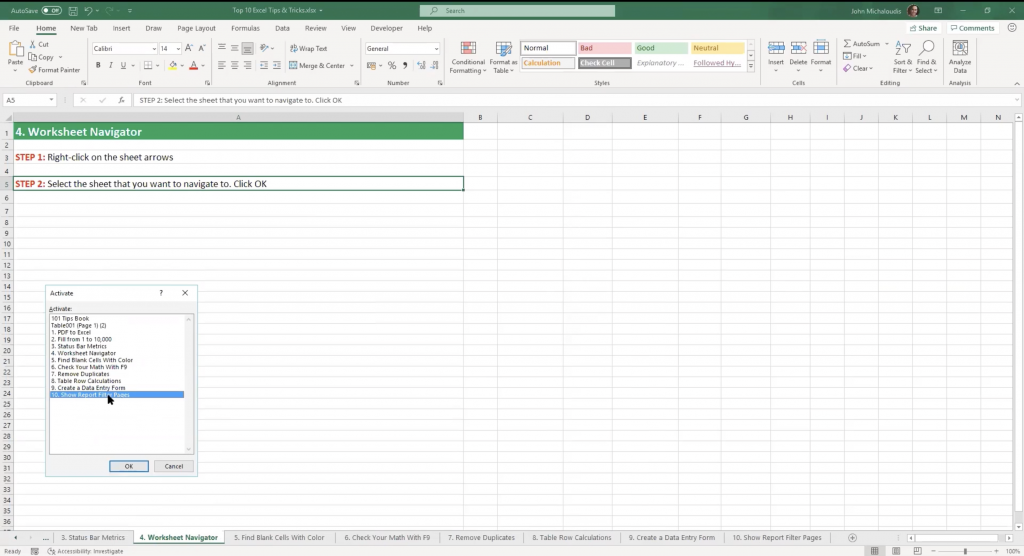The image size is (1024, 556).
Task: Click the Share button
Action: click(x=923, y=28)
